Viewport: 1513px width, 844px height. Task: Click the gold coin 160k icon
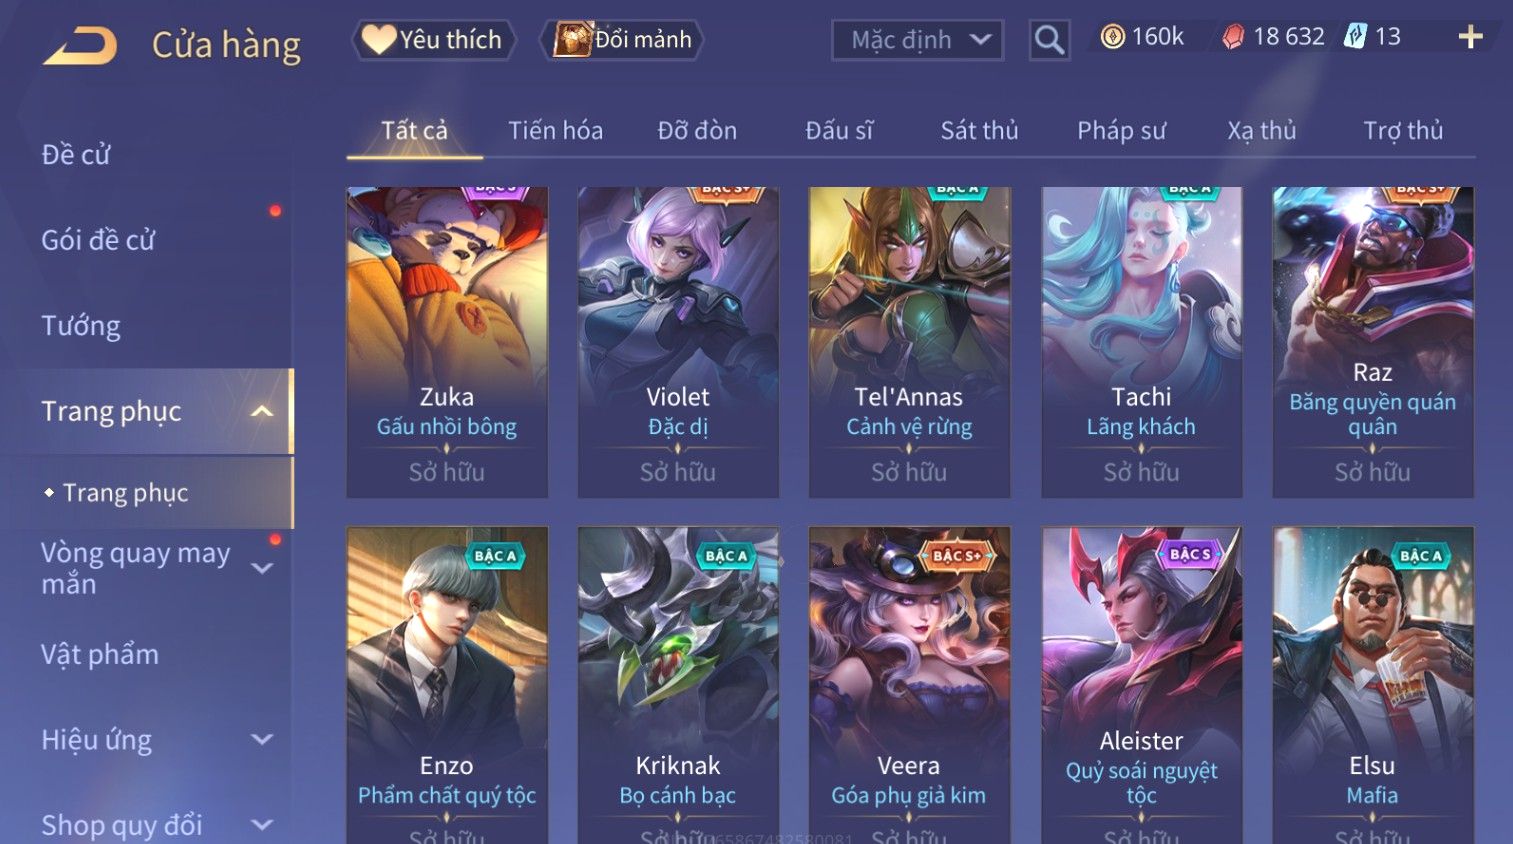point(1112,37)
